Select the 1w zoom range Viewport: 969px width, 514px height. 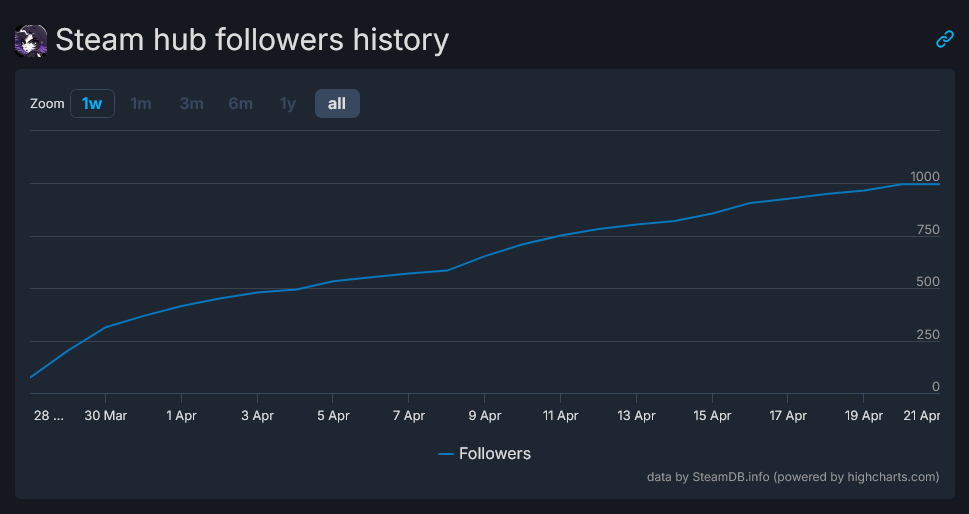tap(92, 103)
